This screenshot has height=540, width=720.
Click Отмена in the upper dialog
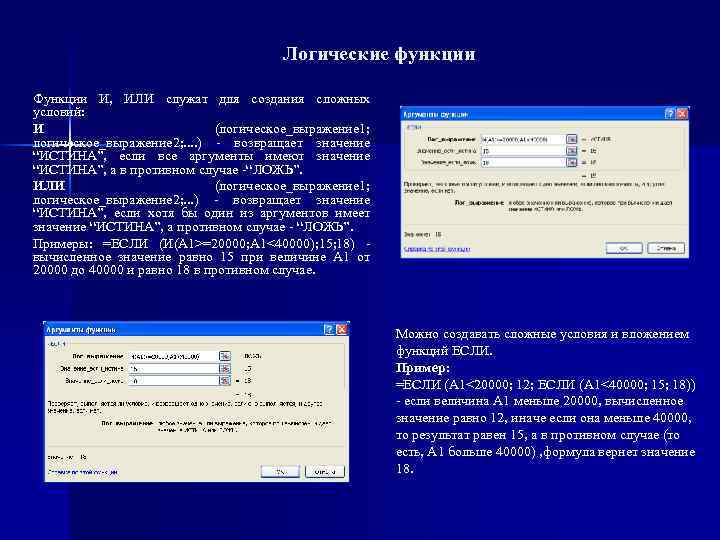click(666, 248)
